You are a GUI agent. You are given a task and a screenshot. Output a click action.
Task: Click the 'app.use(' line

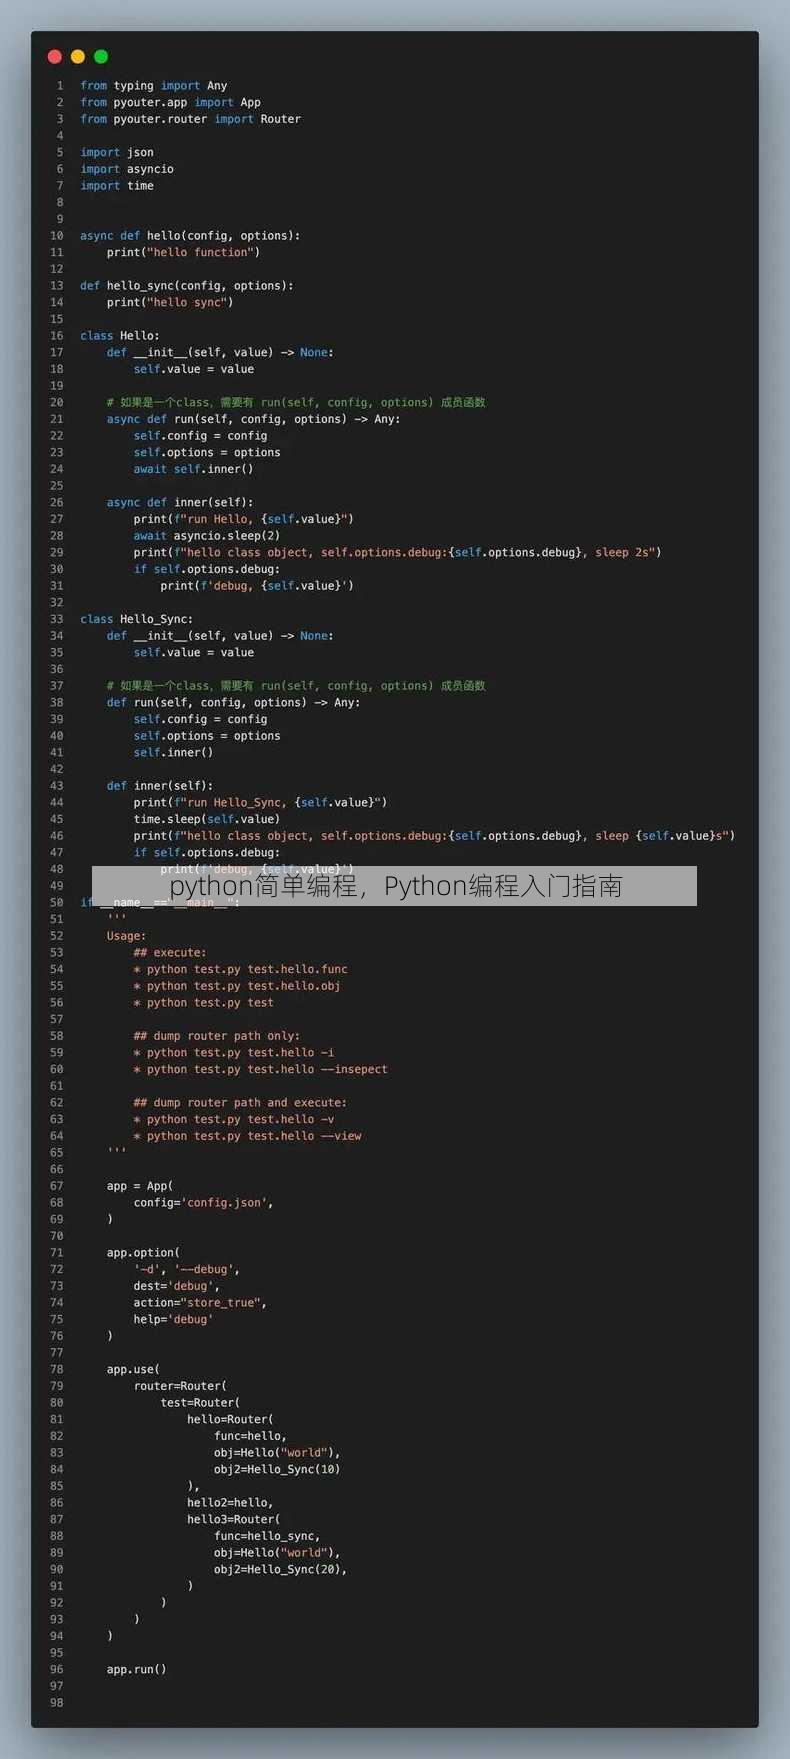point(134,1369)
